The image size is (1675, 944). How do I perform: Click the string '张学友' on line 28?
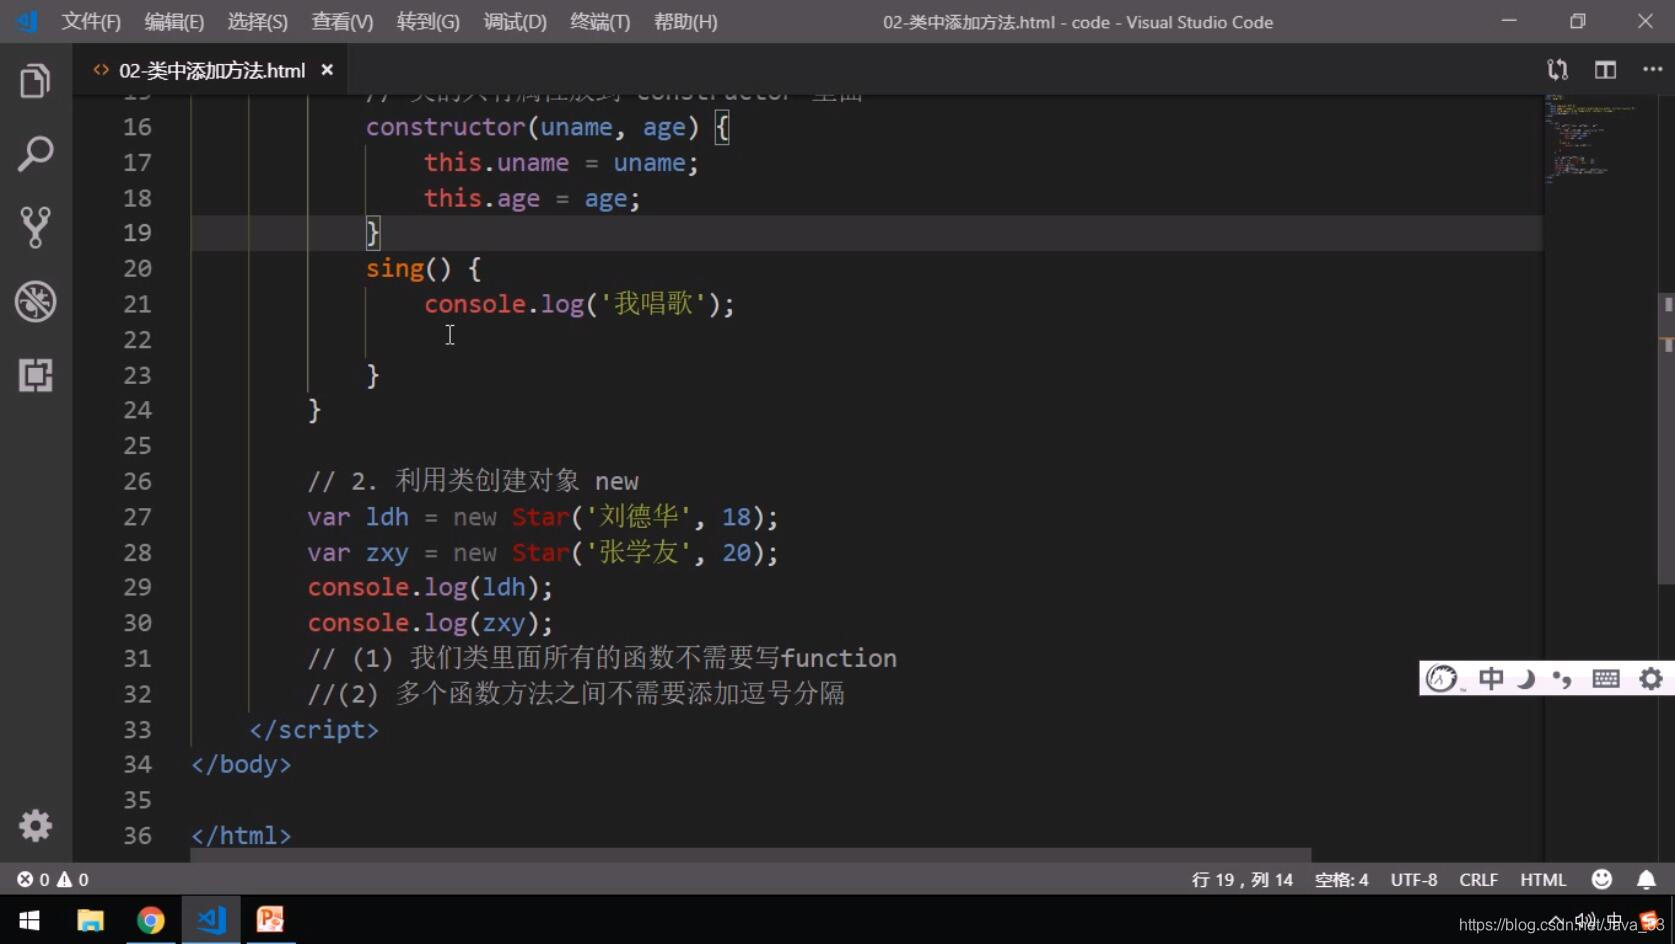point(639,552)
